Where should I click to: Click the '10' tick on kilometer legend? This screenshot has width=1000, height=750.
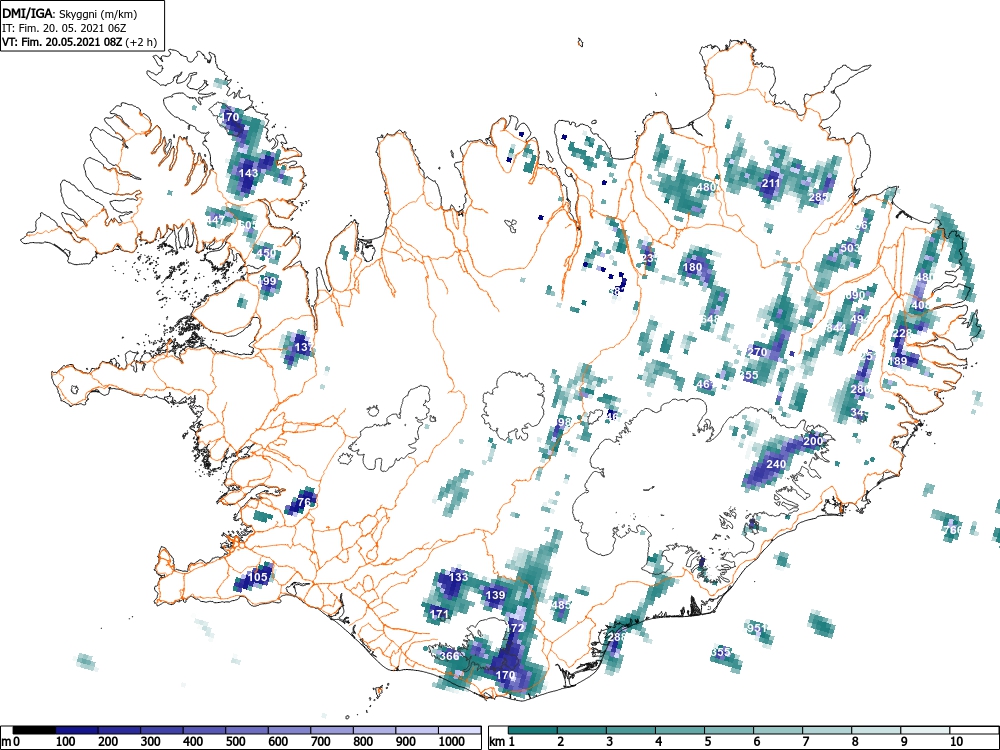(x=956, y=741)
